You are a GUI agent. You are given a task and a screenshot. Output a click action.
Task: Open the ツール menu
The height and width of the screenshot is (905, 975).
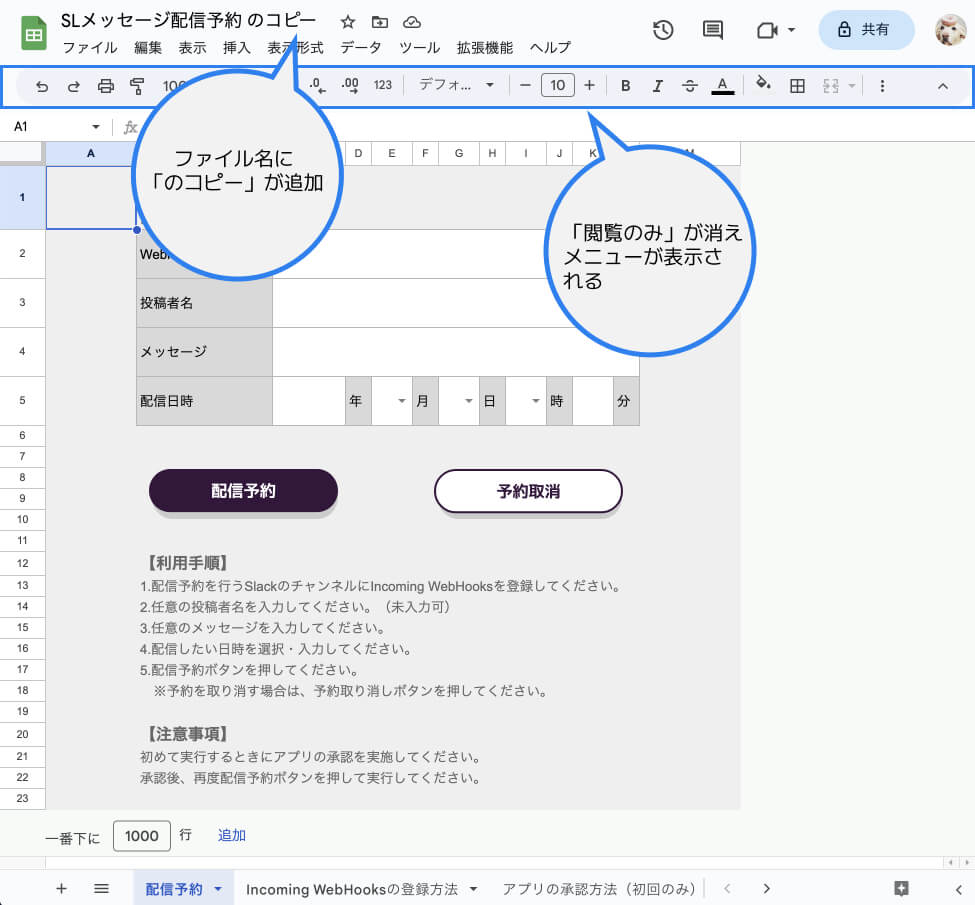[419, 48]
